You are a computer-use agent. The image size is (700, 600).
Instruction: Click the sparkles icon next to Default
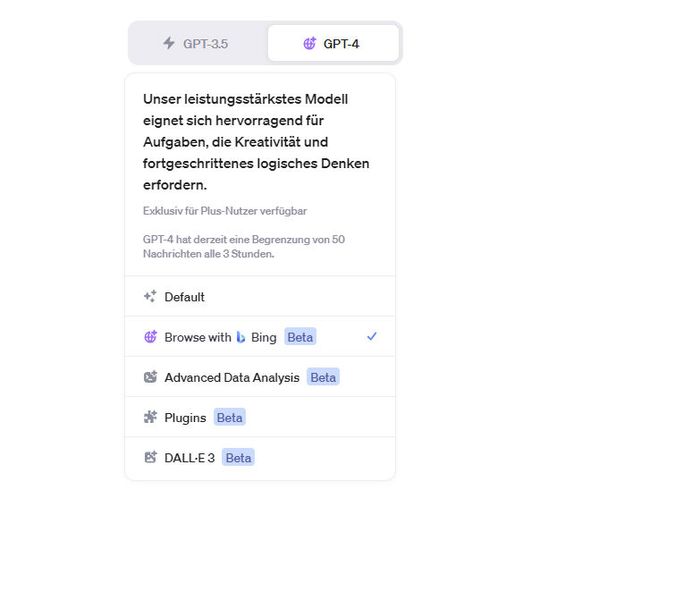coord(150,297)
